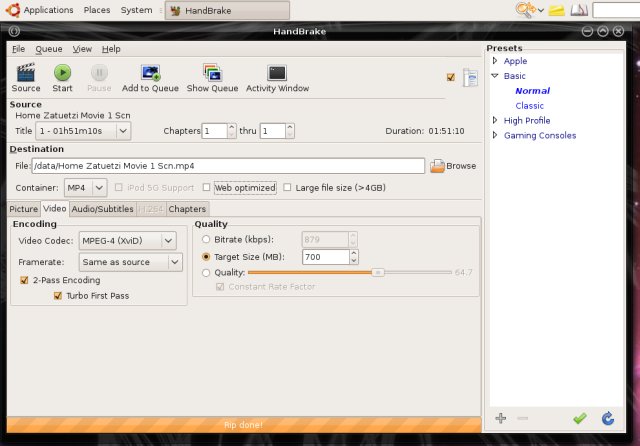
Task: Select the Bitrate (kbps) radio button
Action: [x=206, y=239]
